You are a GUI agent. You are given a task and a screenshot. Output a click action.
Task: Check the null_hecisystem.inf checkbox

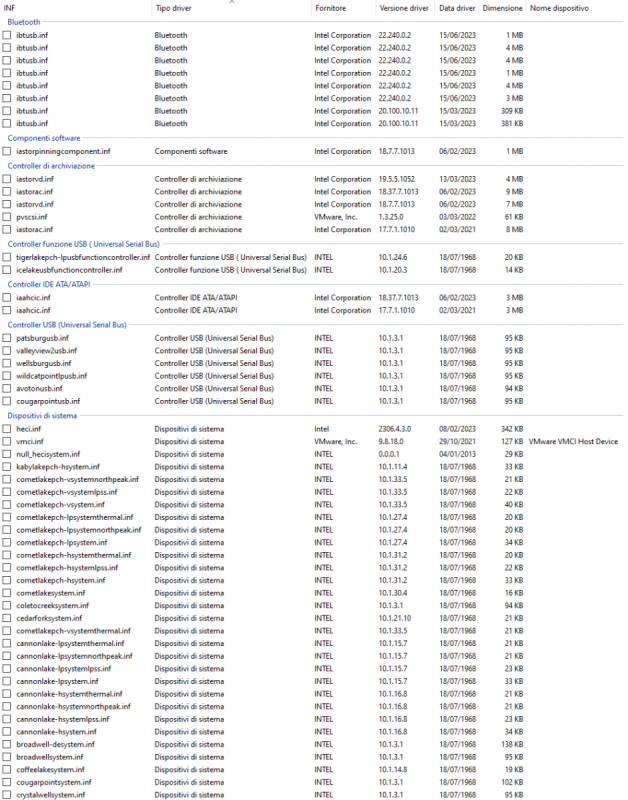(7, 454)
